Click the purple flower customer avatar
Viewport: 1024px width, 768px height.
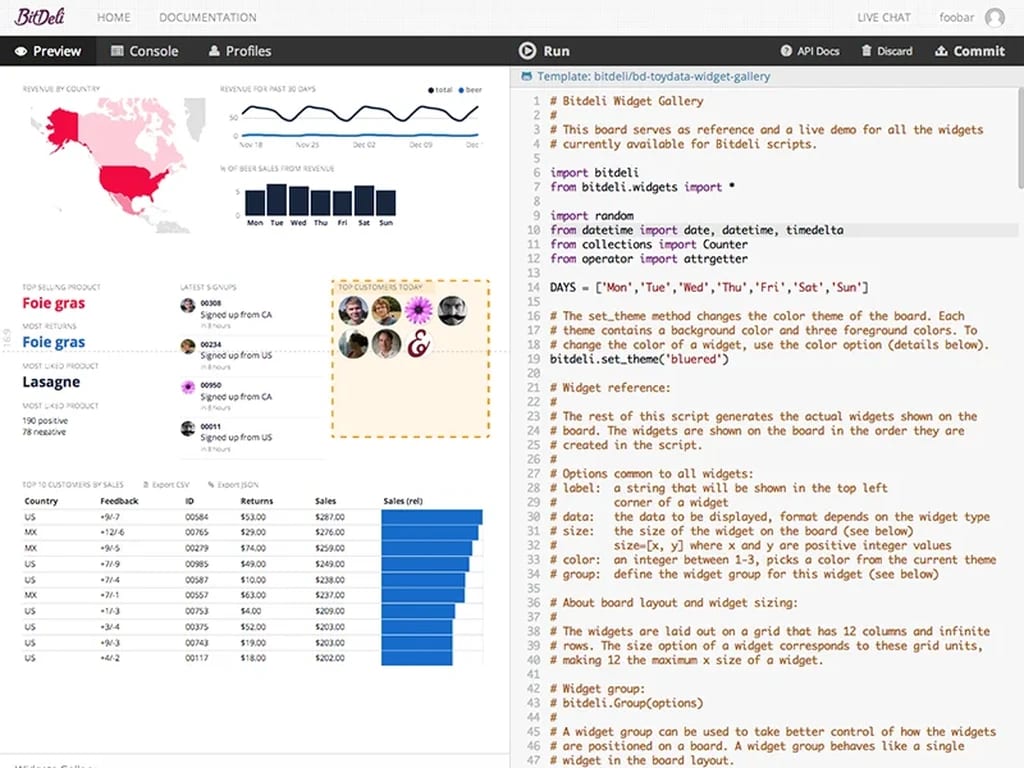coord(419,310)
